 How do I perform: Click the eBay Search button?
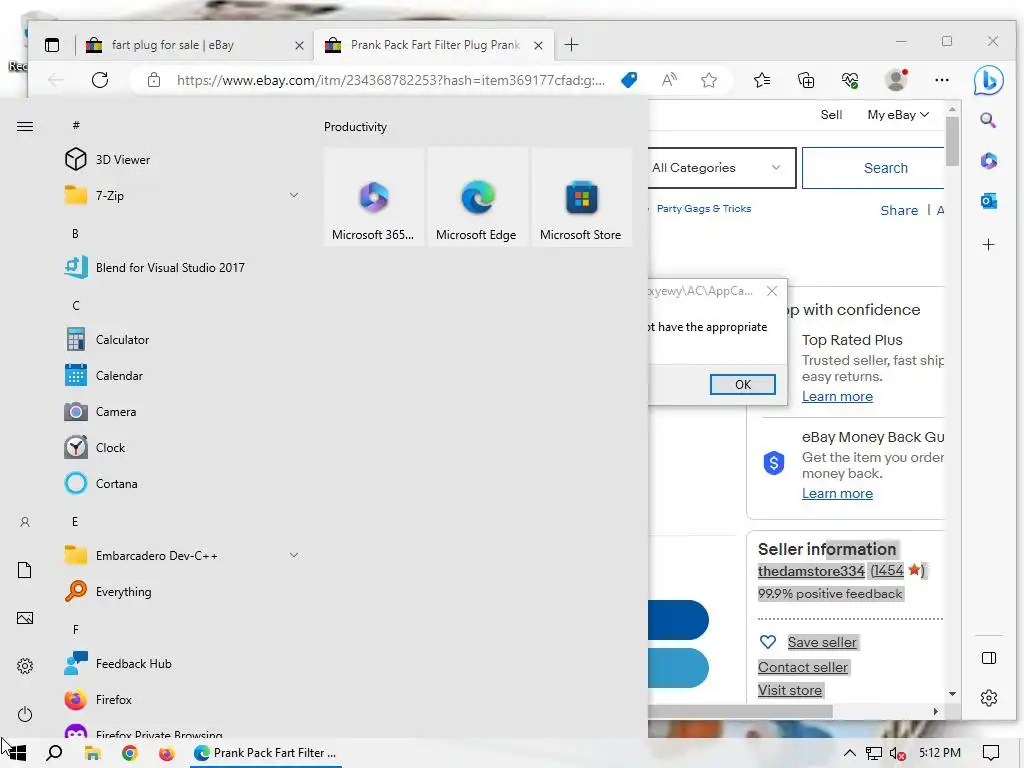(873, 168)
